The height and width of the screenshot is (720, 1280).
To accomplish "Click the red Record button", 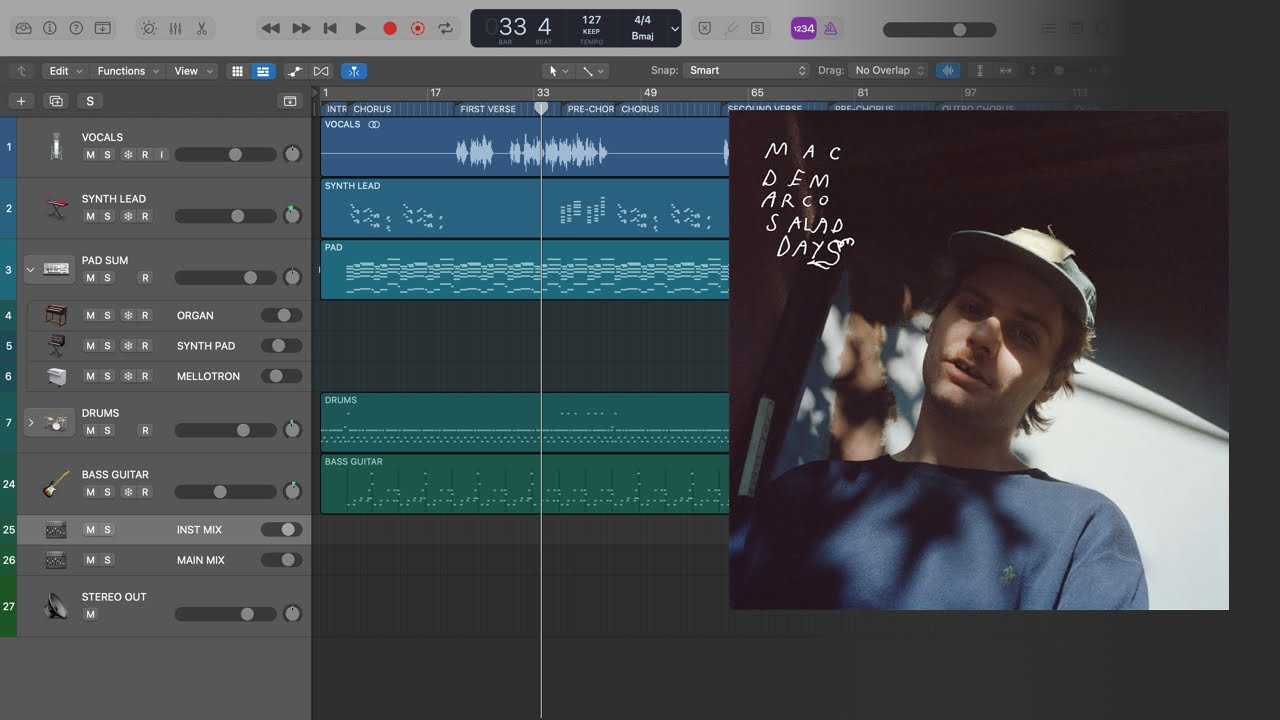I will (390, 29).
